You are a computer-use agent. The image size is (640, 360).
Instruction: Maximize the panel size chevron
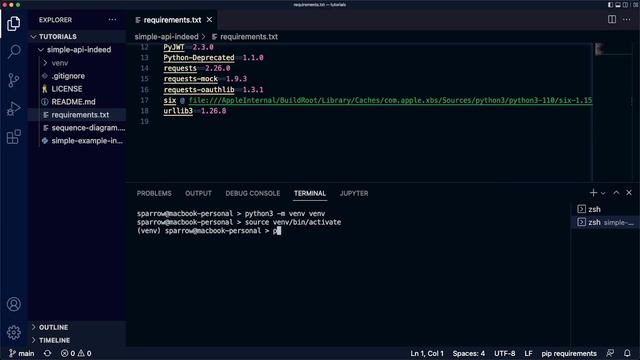[616, 193]
